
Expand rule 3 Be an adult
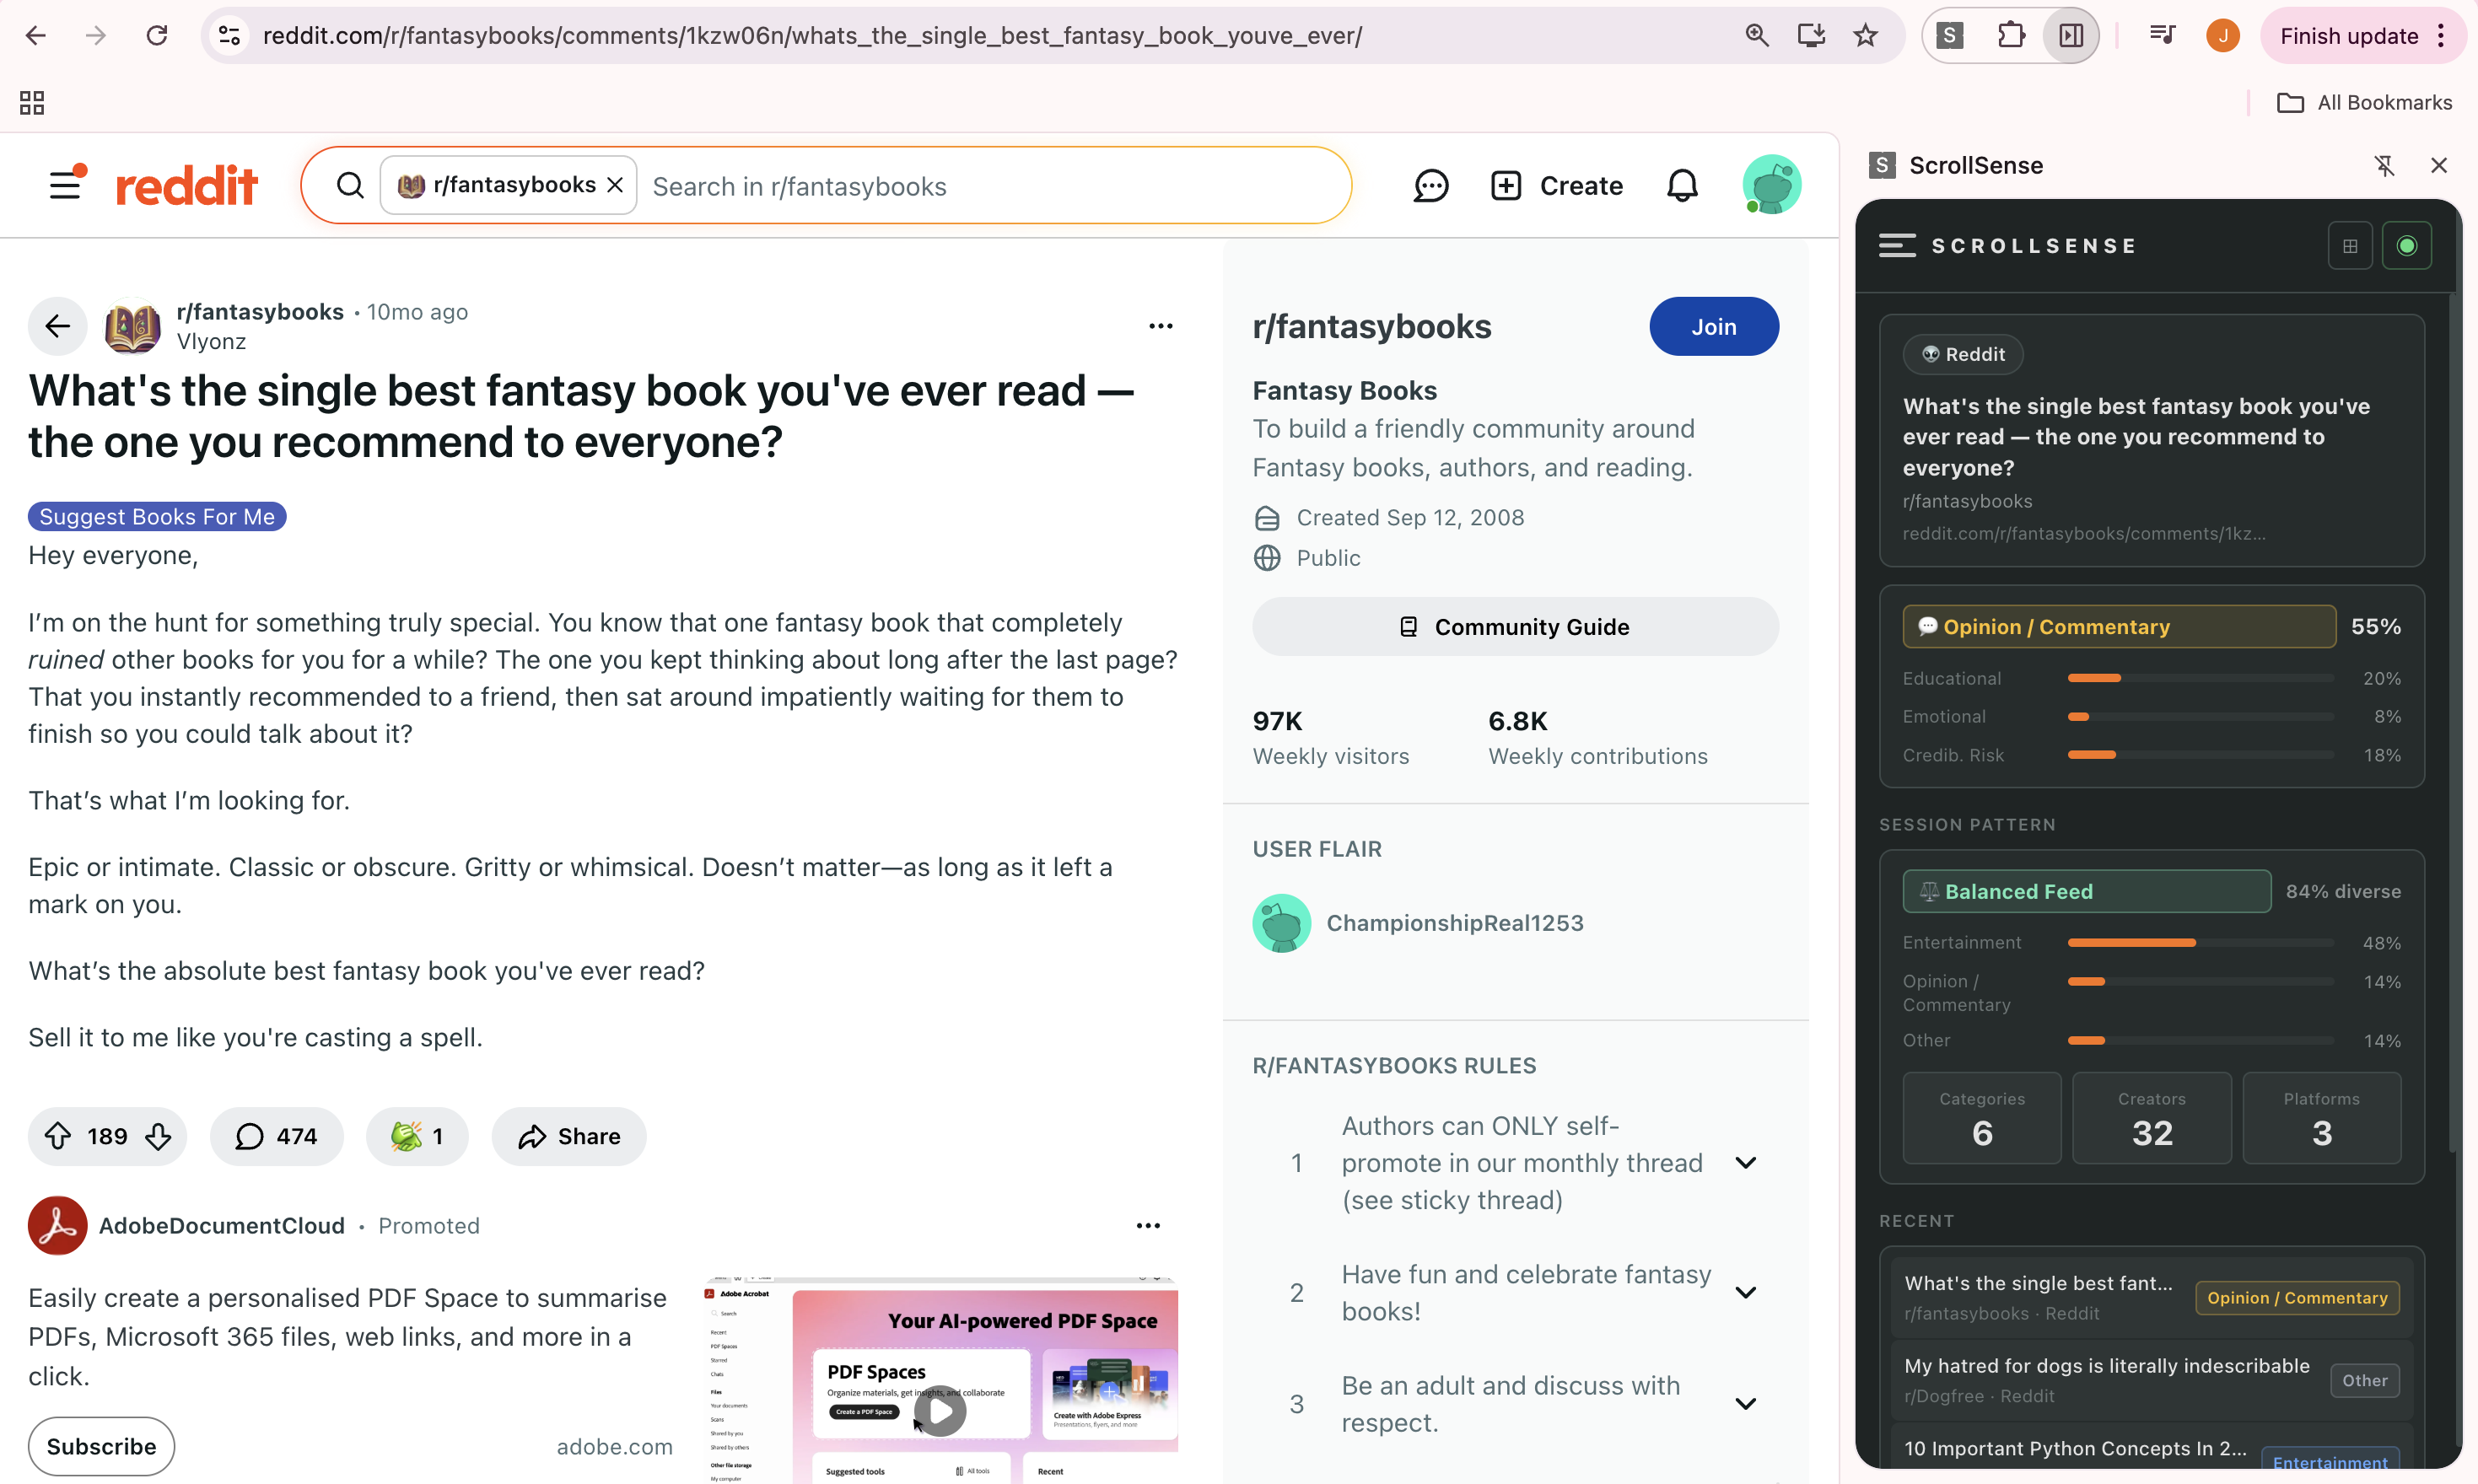[1745, 1404]
